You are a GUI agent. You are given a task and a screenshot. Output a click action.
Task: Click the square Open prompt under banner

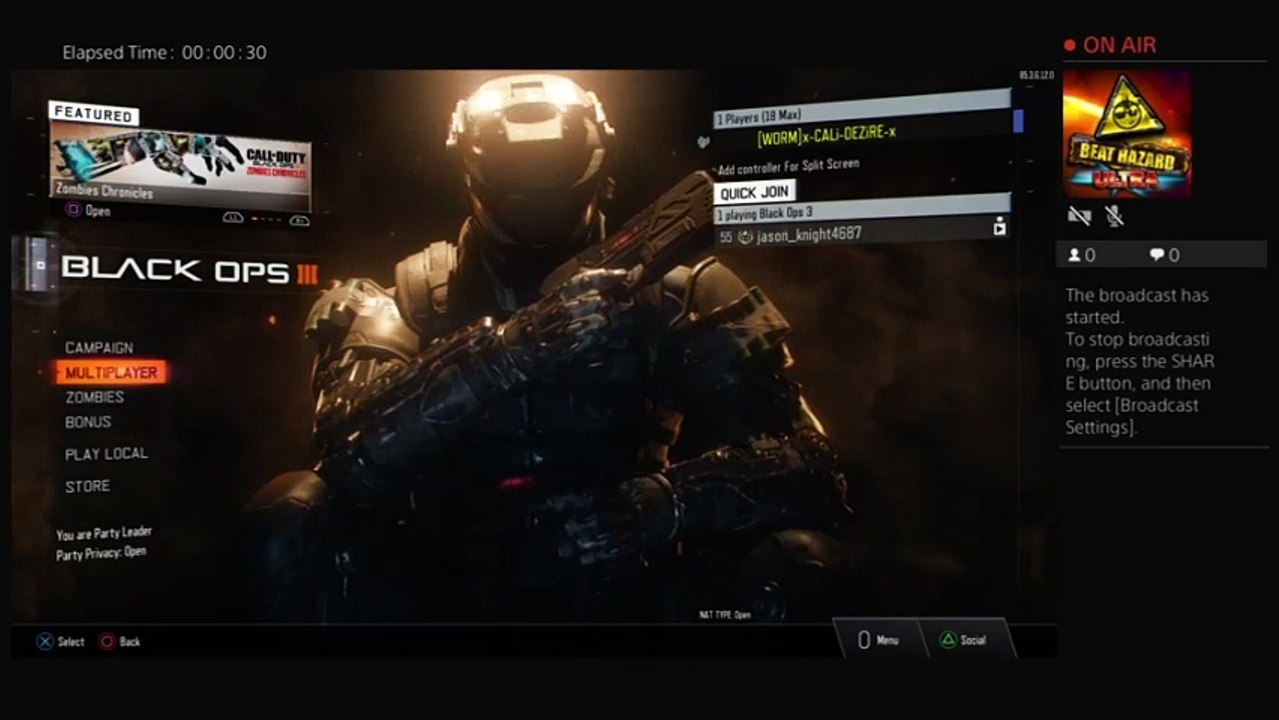(88, 211)
